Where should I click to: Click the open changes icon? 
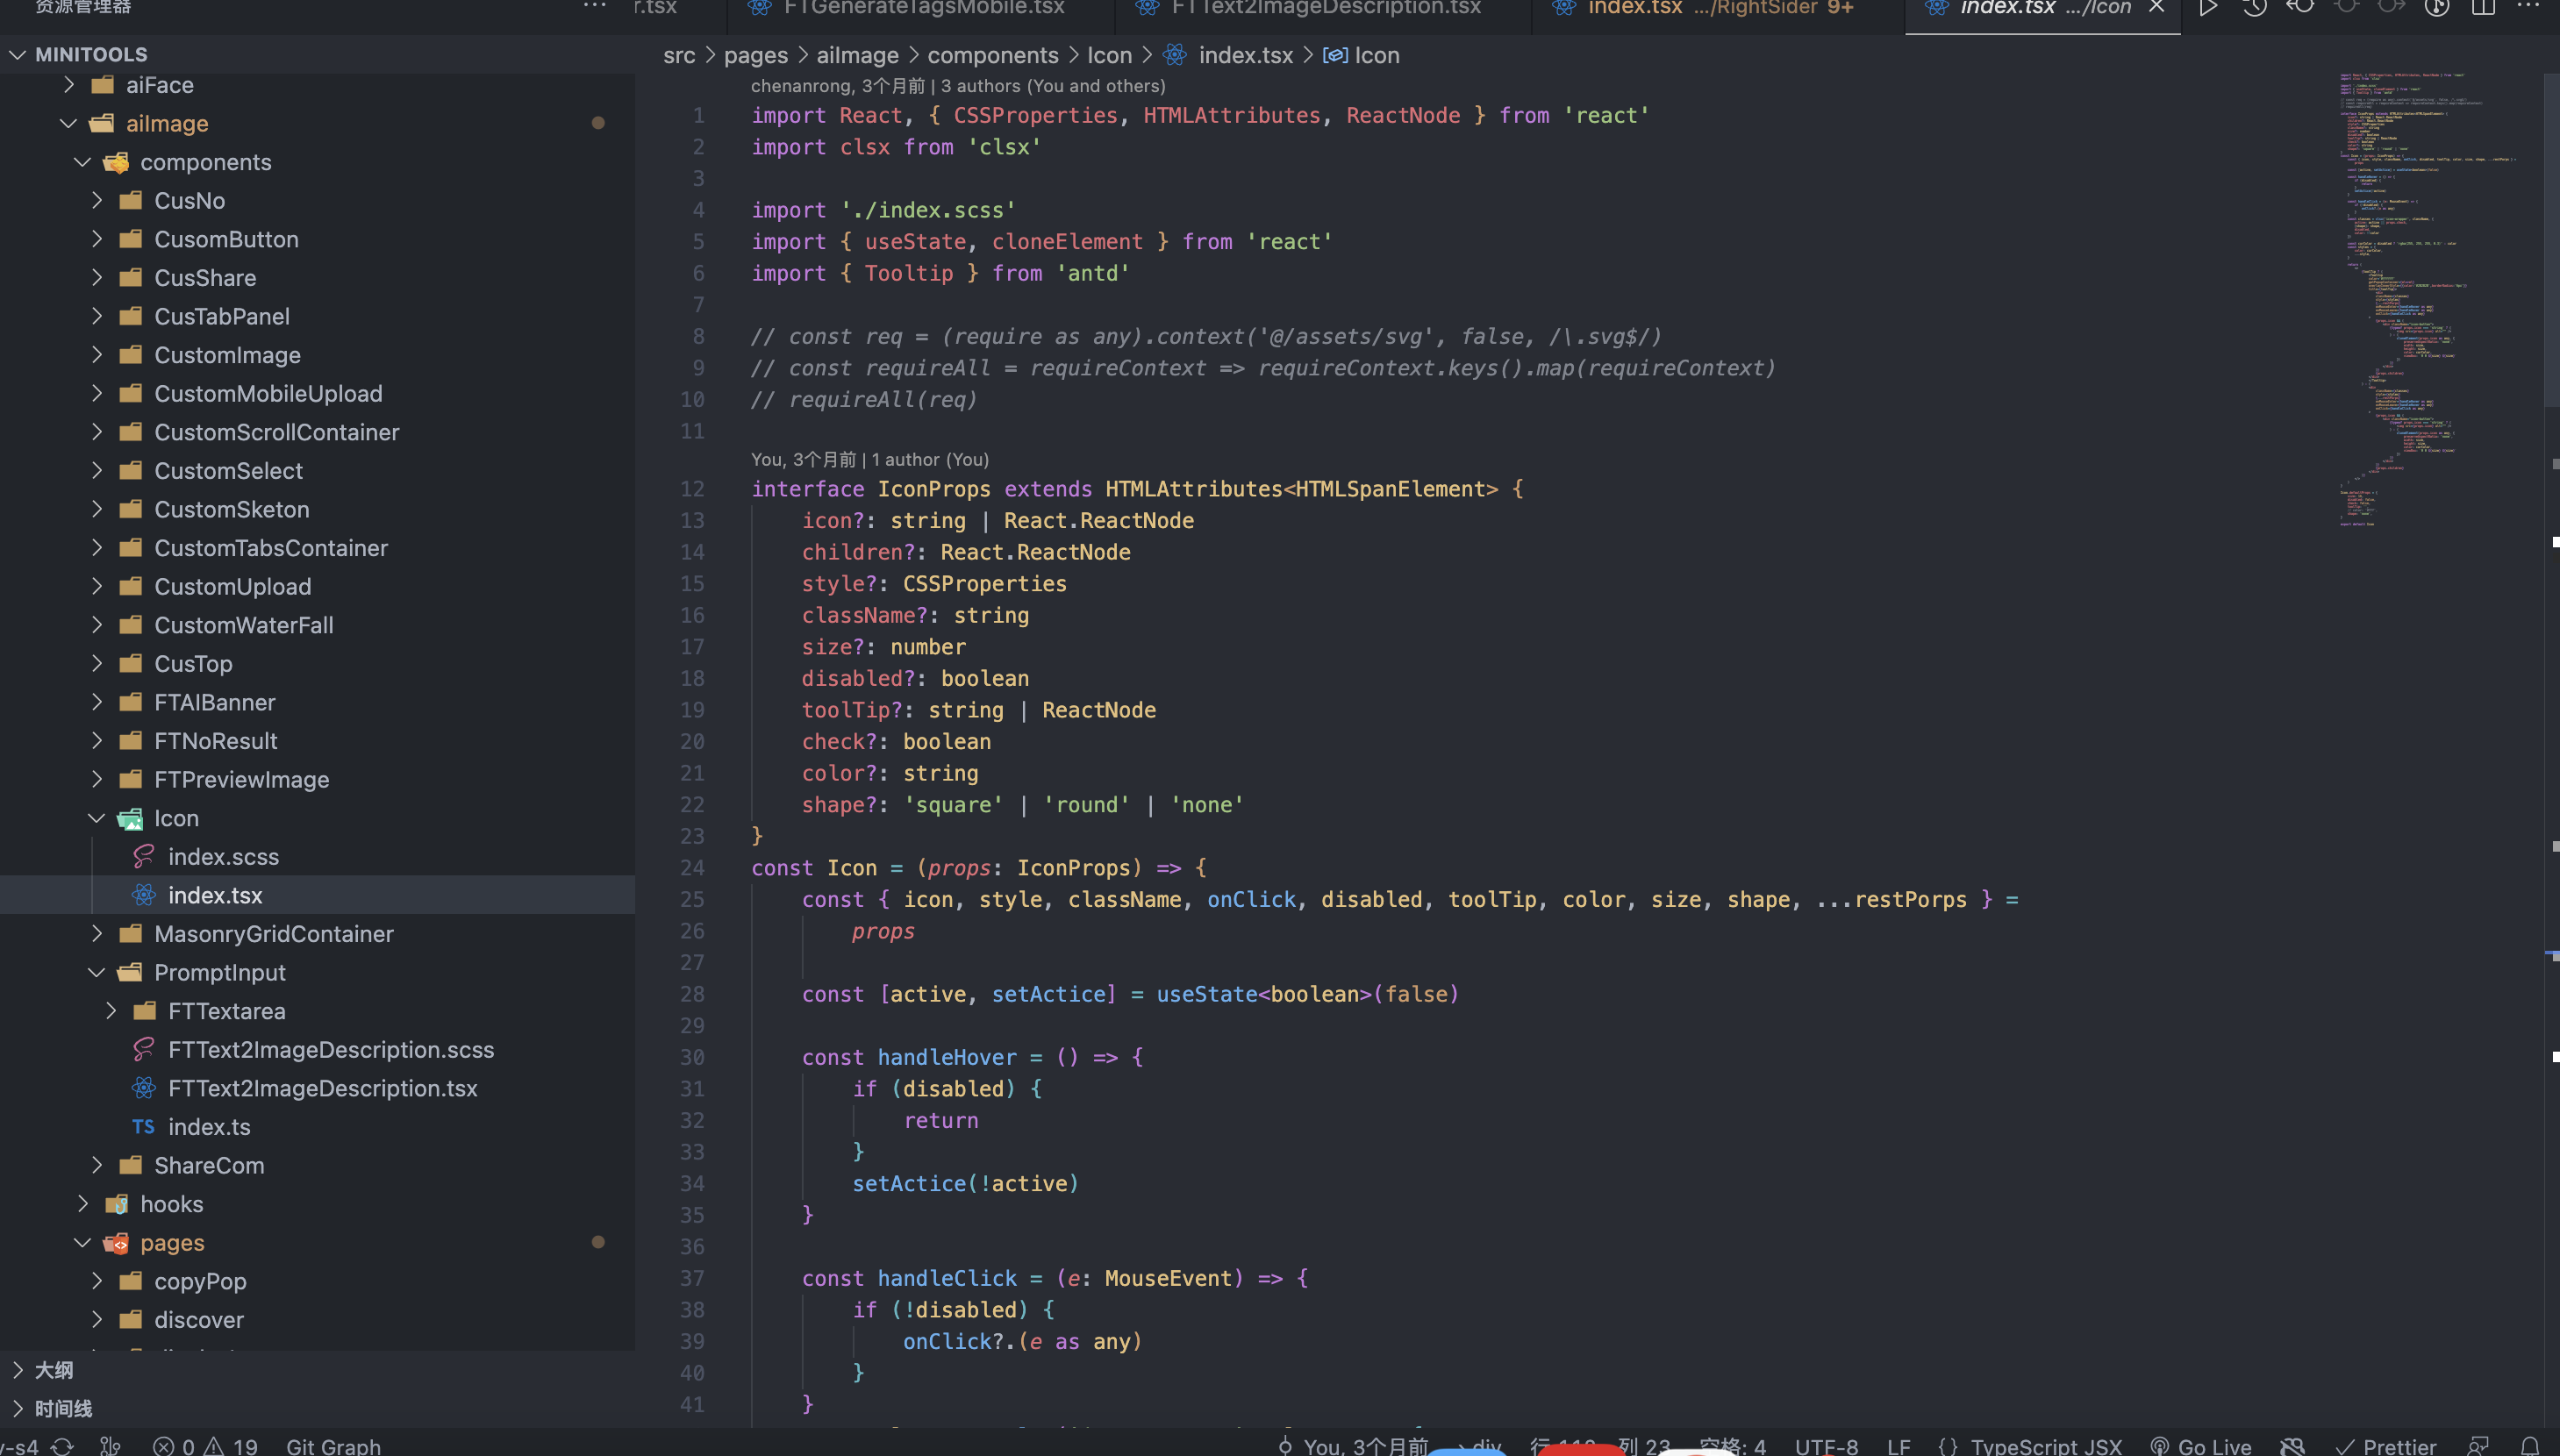coord(2300,8)
